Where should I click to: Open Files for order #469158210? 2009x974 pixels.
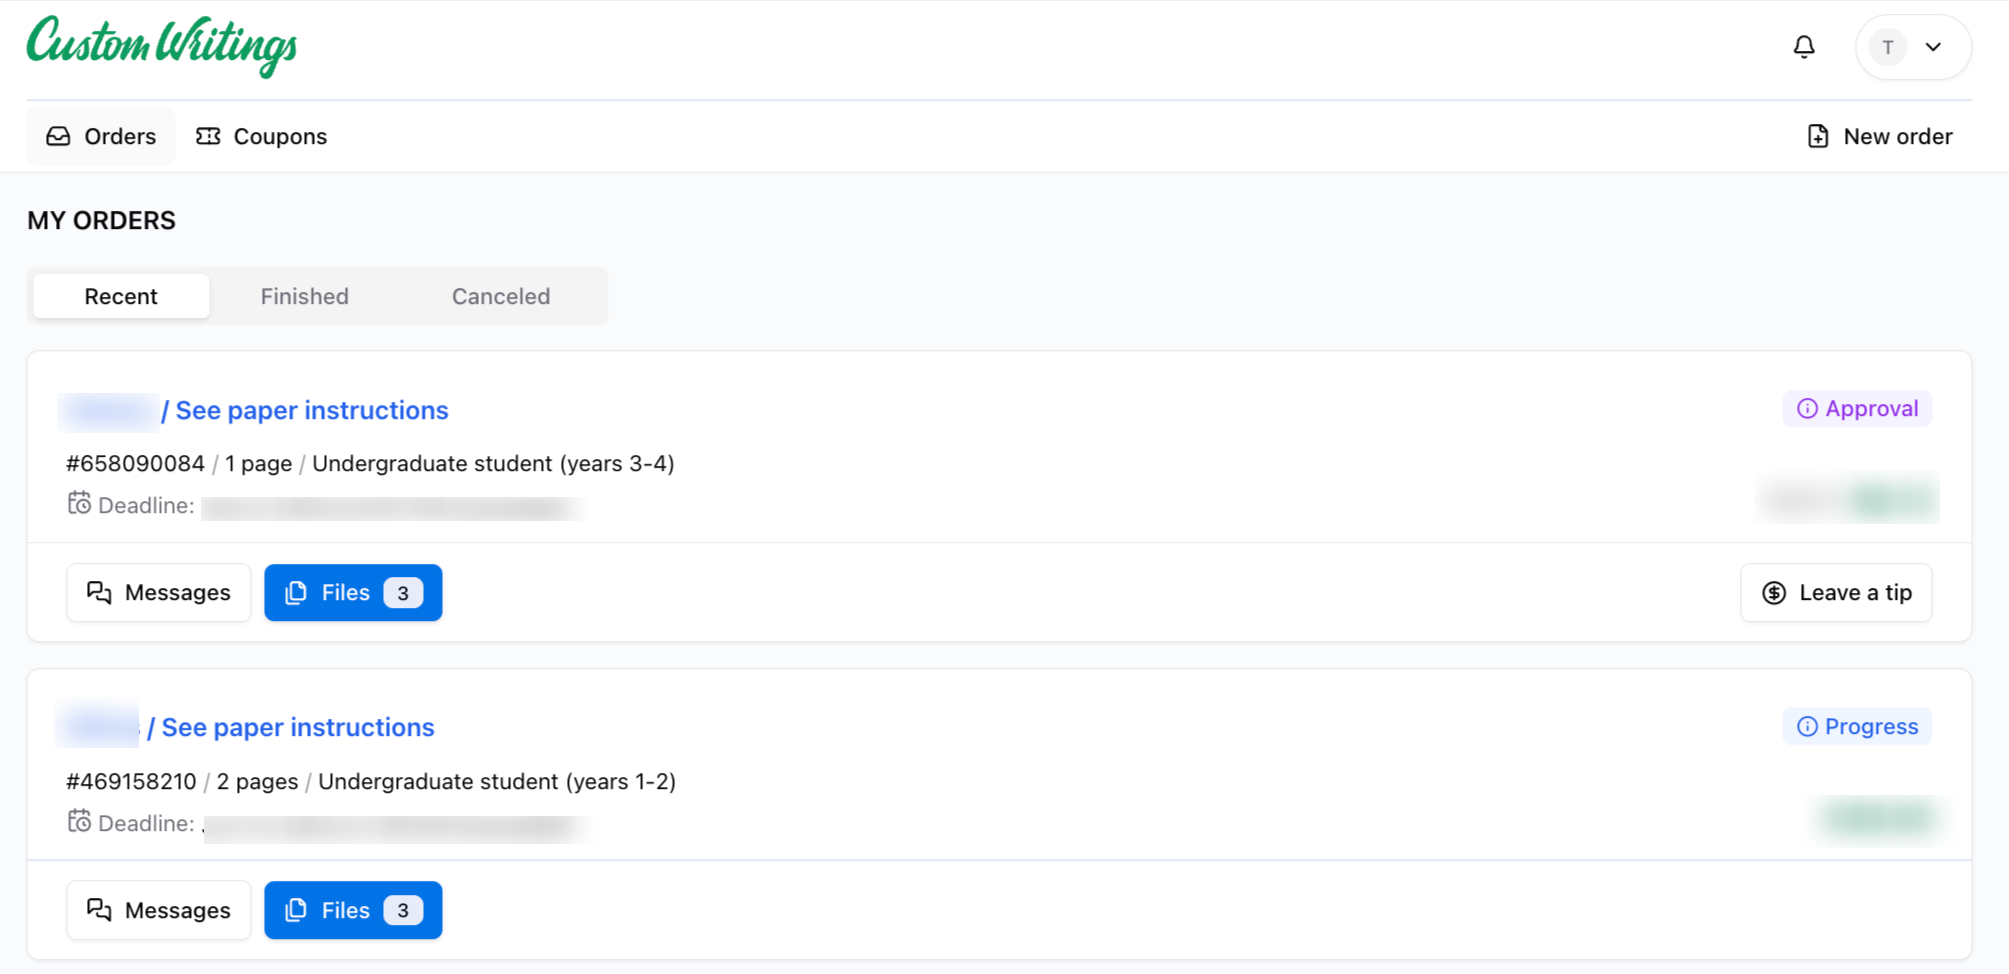point(353,910)
